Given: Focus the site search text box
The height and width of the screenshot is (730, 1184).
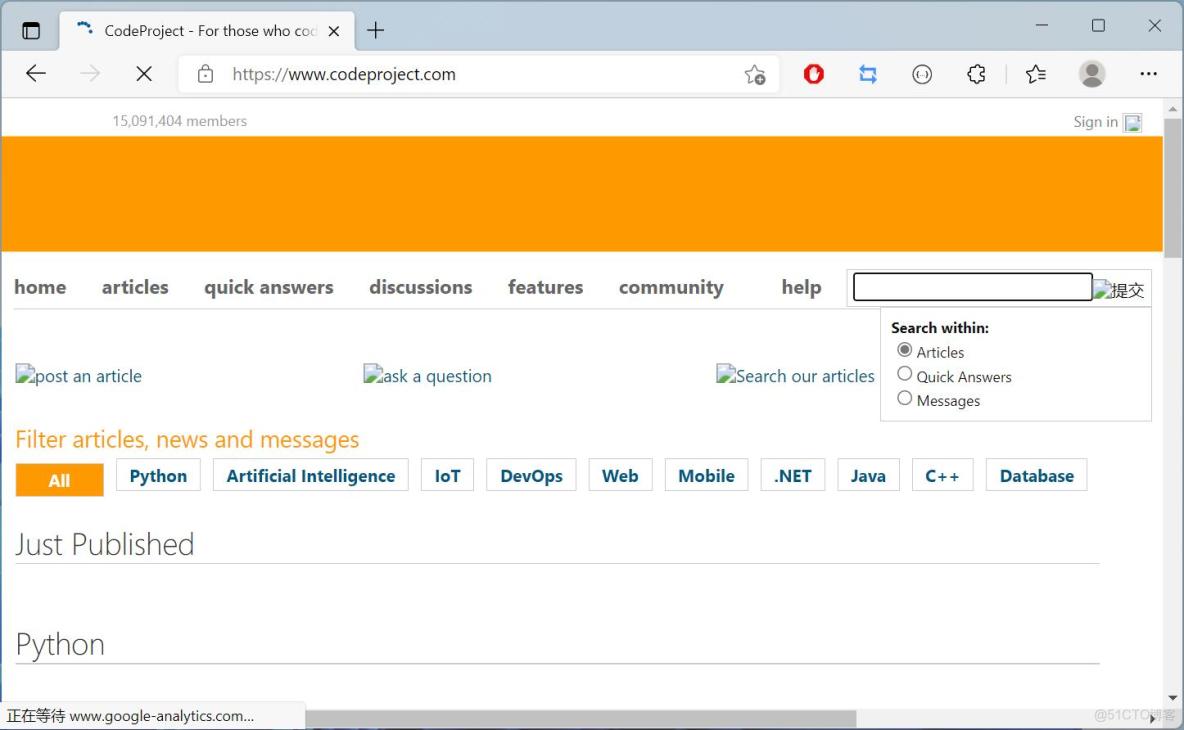Looking at the screenshot, I should point(973,287).
